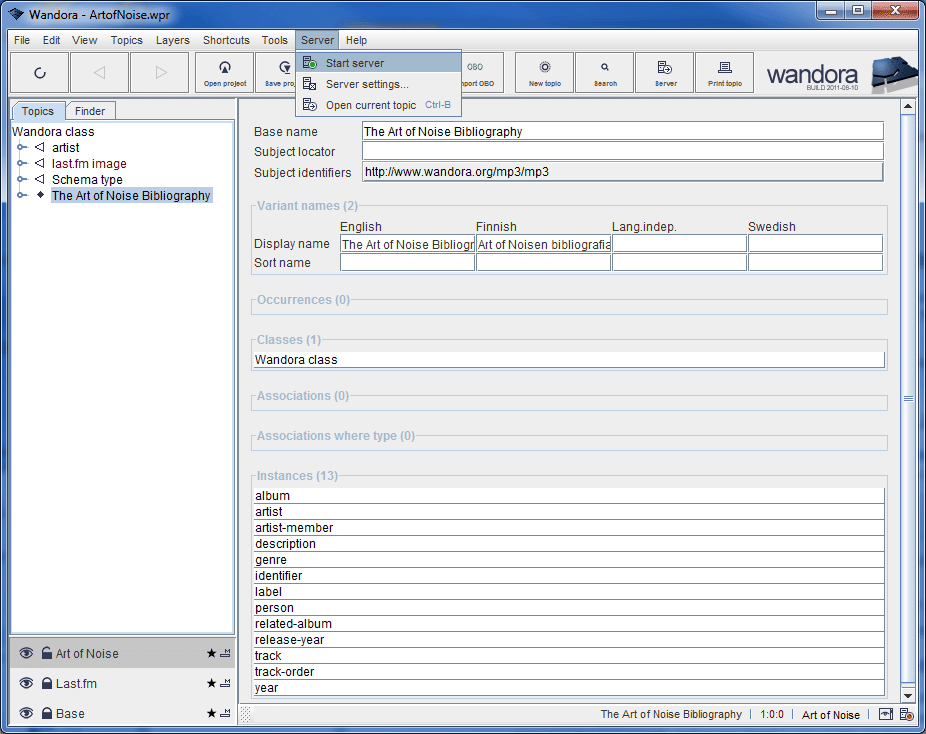
Task: Click the New topic toolbar button
Action: coord(545,73)
